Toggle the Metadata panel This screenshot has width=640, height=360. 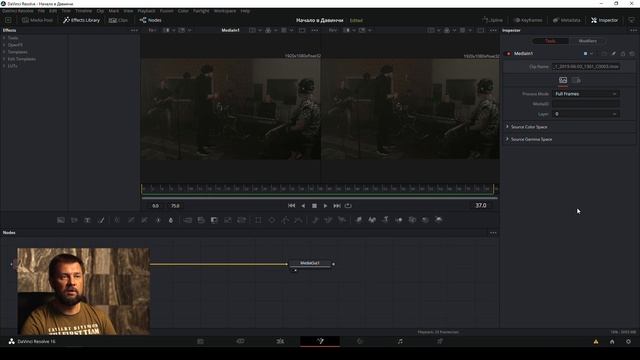pos(566,20)
